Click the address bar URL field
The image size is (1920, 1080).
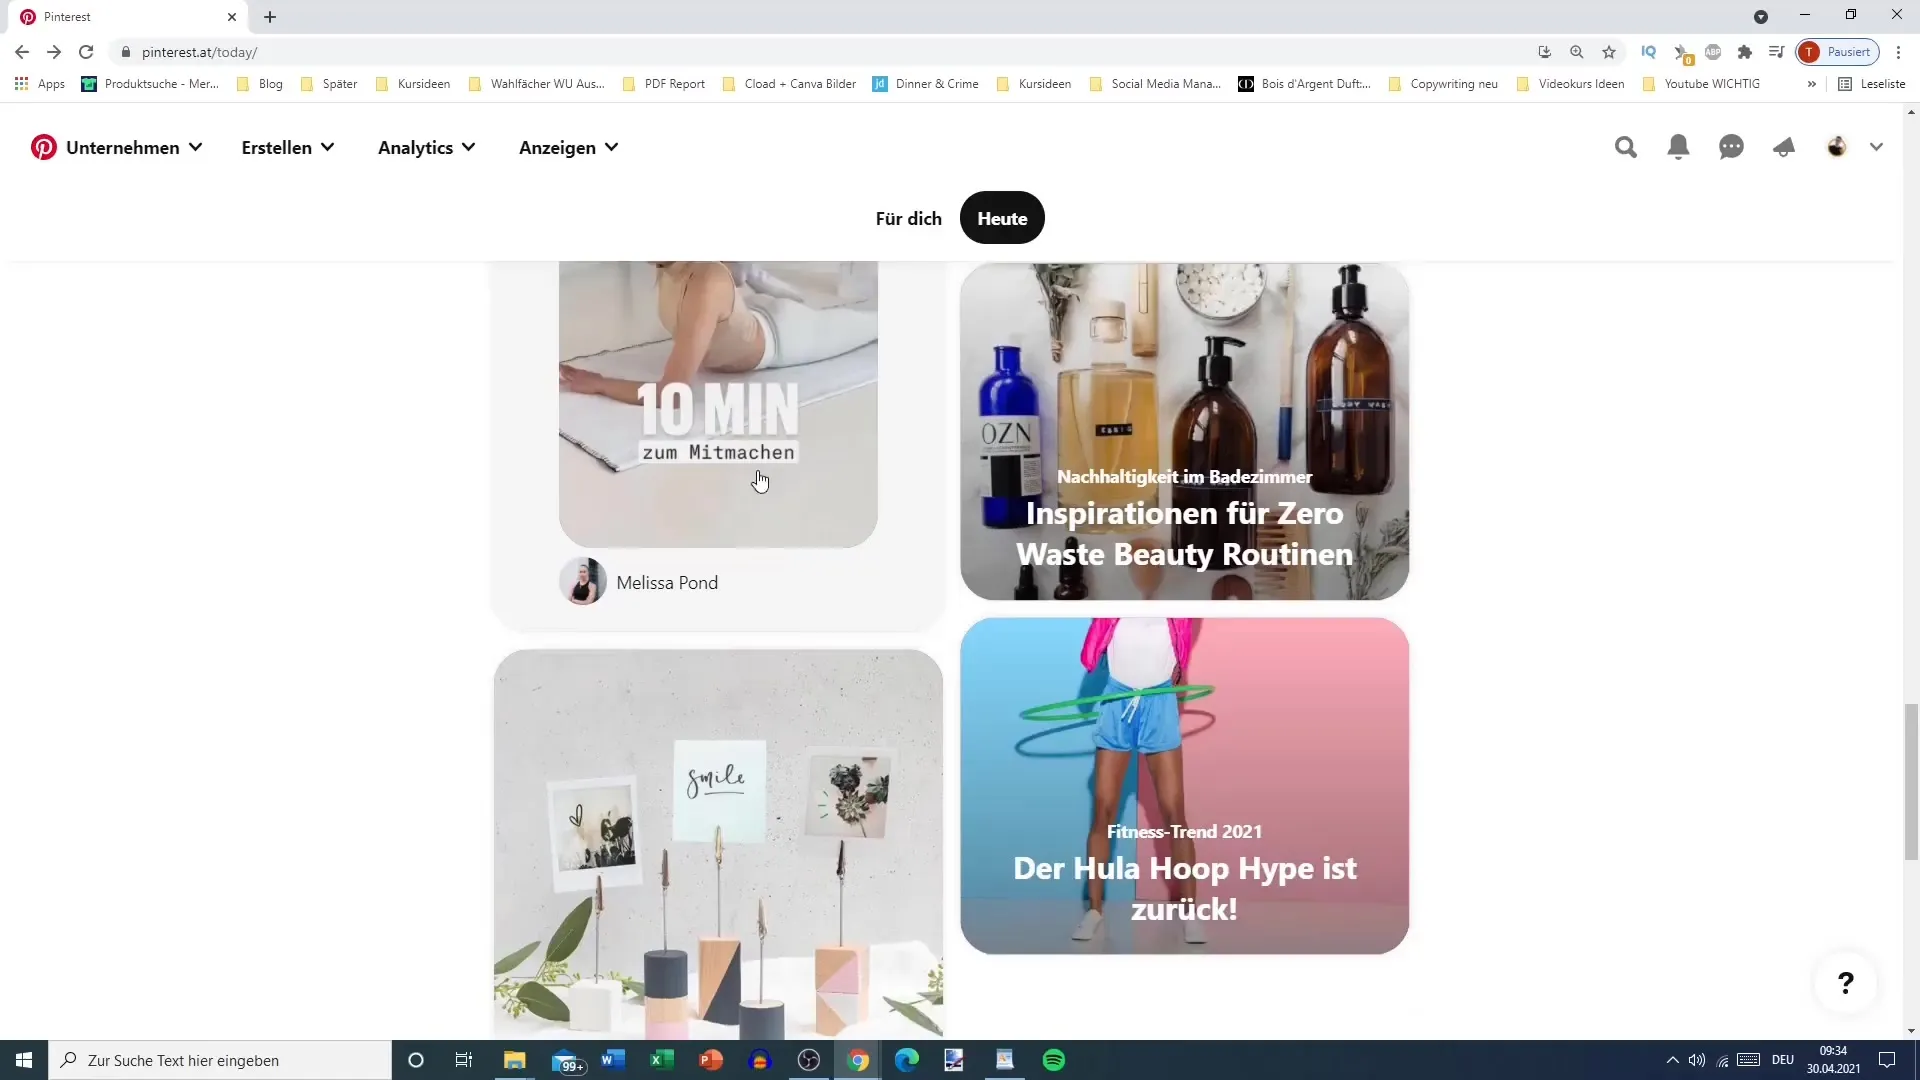pos(820,52)
